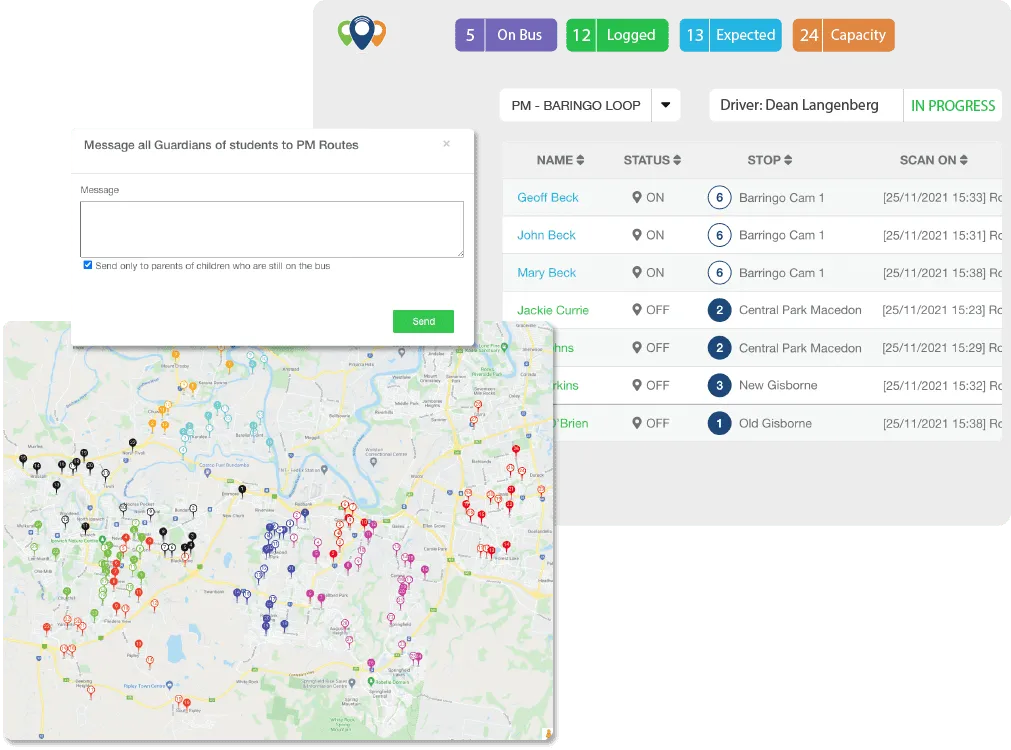Click the "12 Logged" counter badge
This screenshot has height=750, width=1011.
pyautogui.click(x=617, y=34)
